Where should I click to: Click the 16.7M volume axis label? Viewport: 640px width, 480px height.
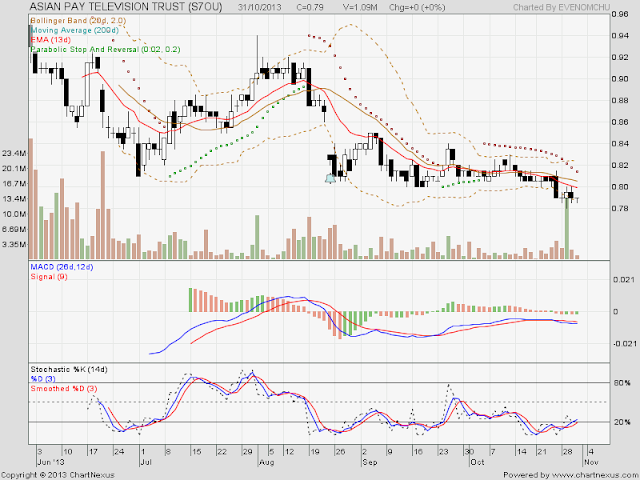pyautogui.click(x=14, y=184)
